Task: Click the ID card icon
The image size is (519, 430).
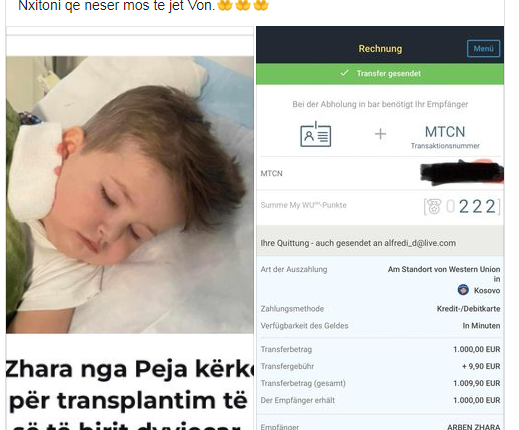Action: click(316, 134)
